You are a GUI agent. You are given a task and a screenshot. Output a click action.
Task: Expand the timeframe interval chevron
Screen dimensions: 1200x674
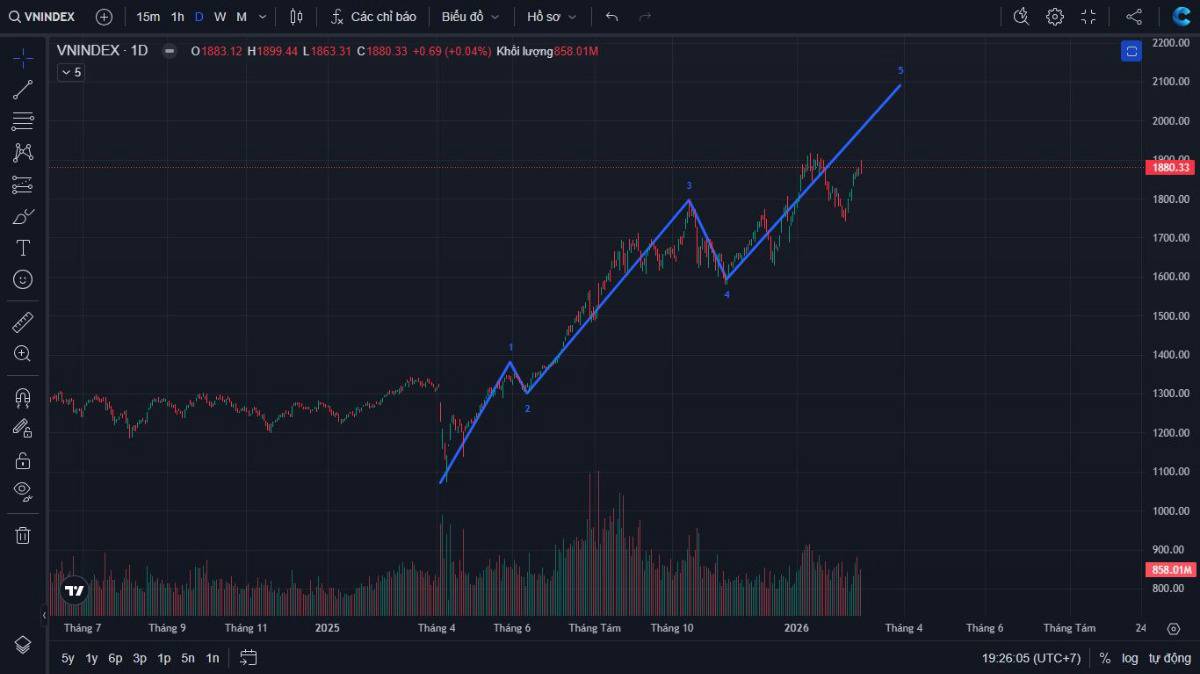[262, 16]
